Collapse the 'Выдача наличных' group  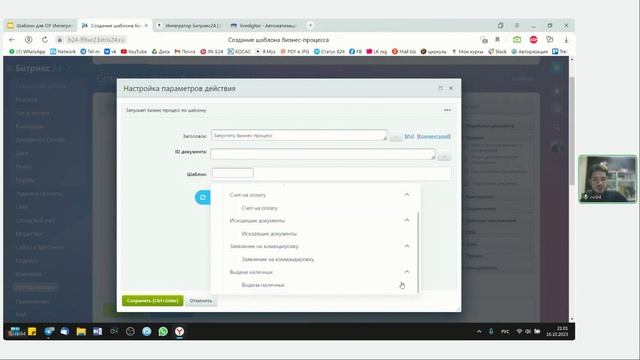[407, 272]
